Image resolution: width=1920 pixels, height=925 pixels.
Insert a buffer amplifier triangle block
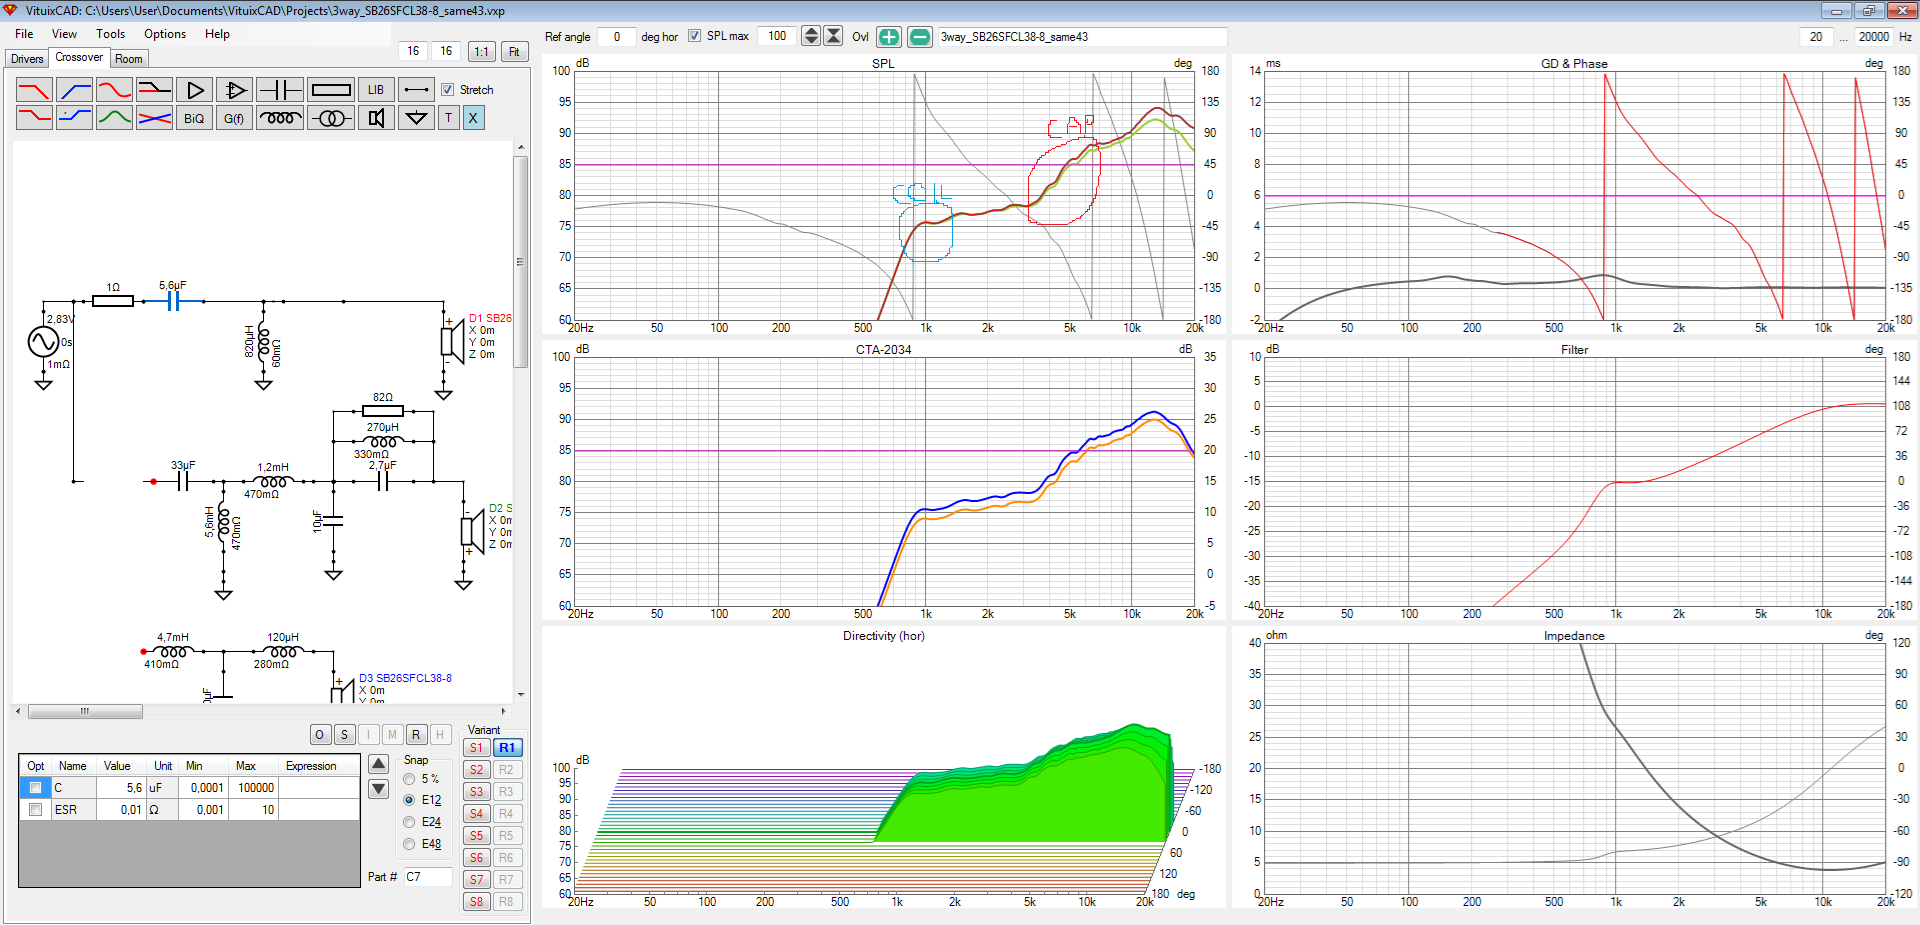[x=194, y=90]
